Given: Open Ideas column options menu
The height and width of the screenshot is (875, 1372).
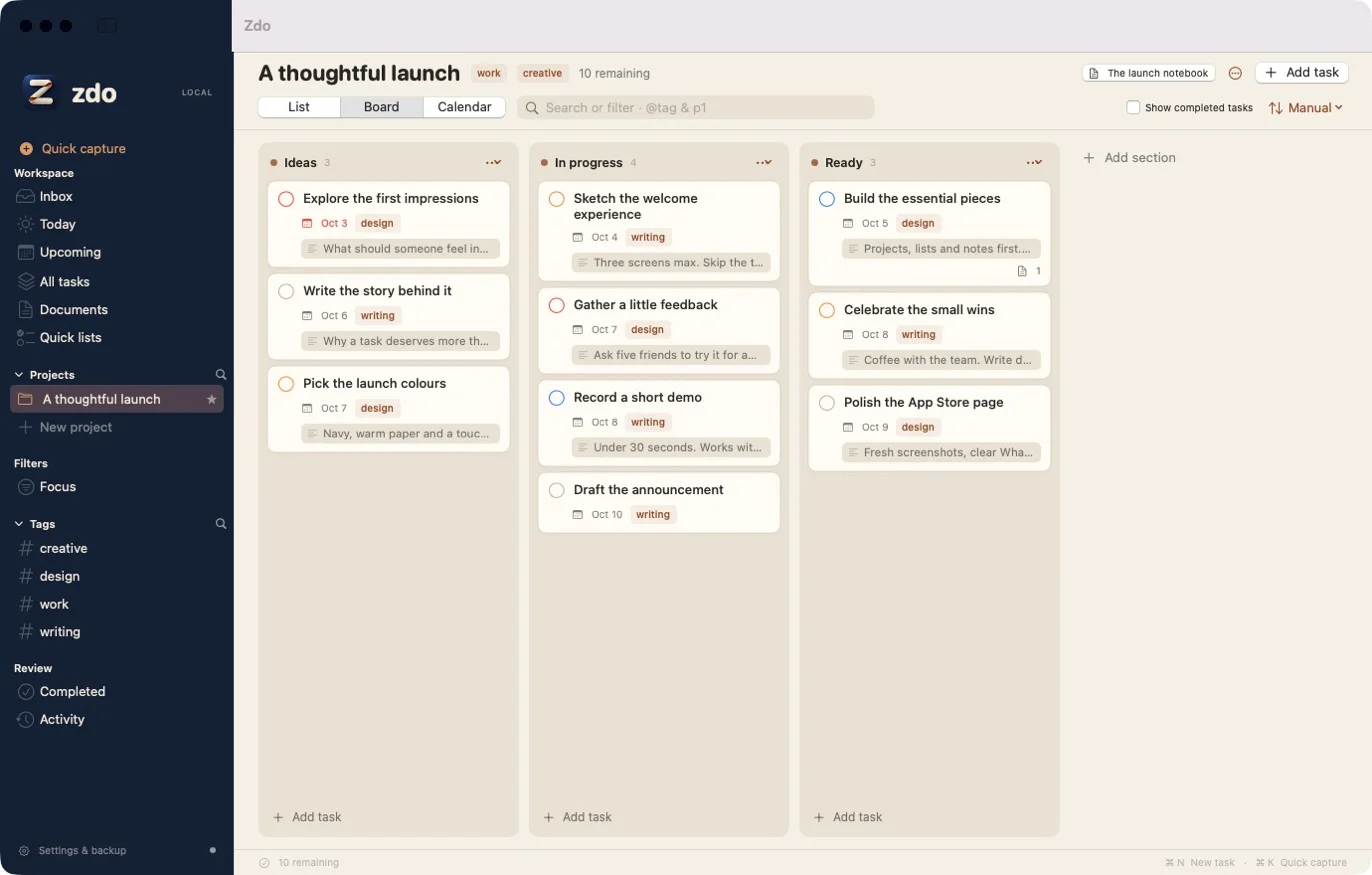Looking at the screenshot, I should pyautogui.click(x=494, y=162).
